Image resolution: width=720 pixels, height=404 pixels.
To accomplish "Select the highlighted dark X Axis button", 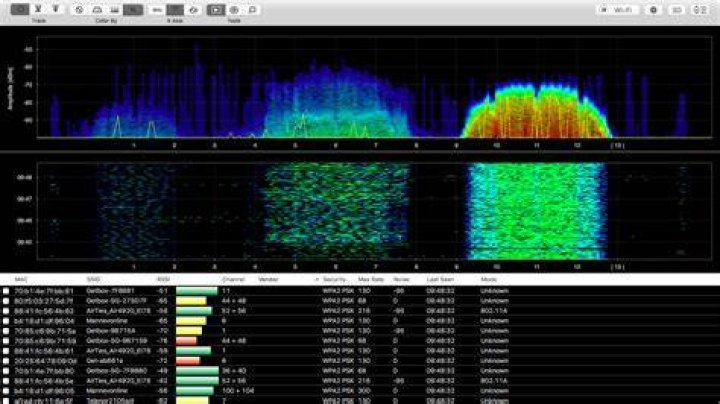I will tap(175, 10).
